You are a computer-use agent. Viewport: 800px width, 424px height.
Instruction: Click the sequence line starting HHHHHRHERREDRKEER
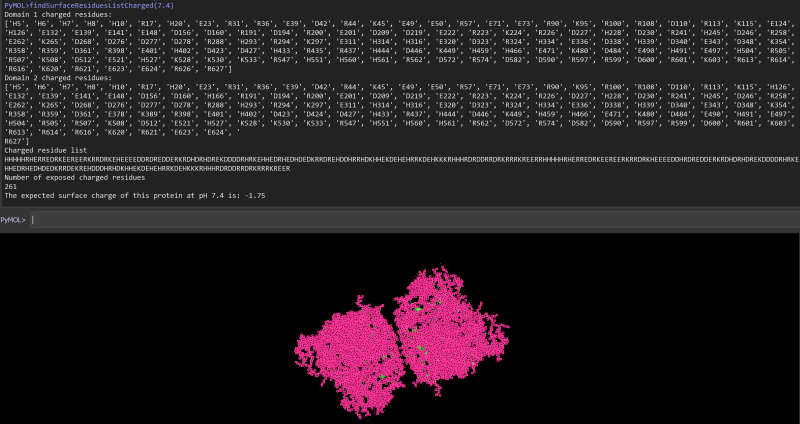click(402, 159)
